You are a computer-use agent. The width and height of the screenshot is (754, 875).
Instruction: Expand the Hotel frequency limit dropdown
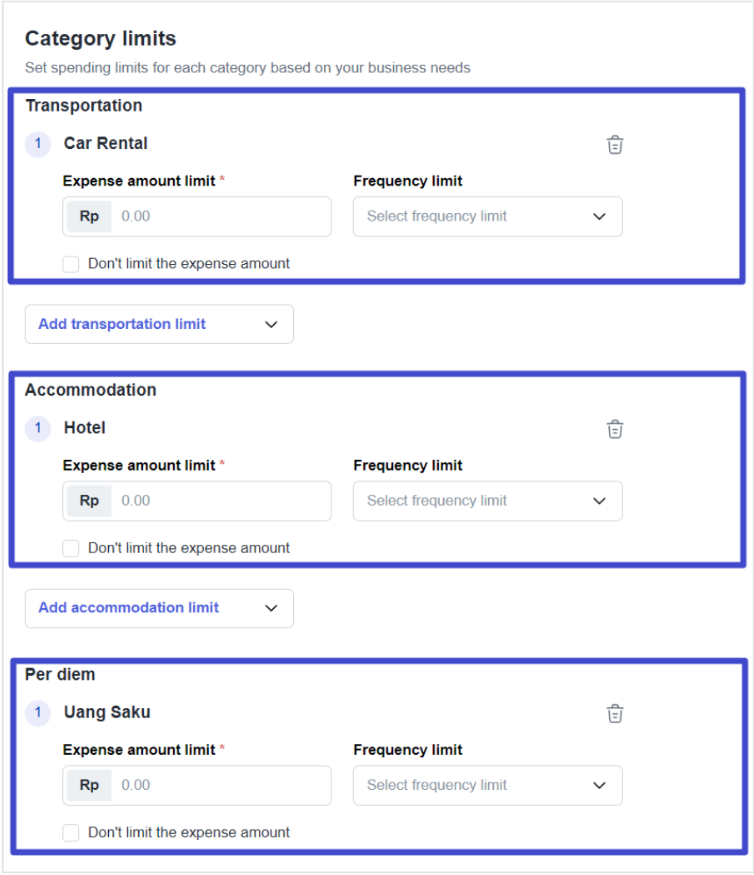[x=487, y=501]
